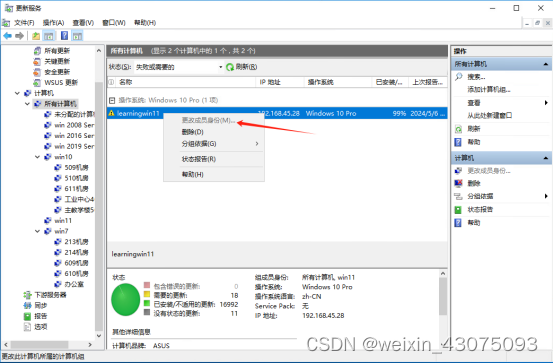
Task: Select win 2019 Ser group in tree
Action: [74, 146]
